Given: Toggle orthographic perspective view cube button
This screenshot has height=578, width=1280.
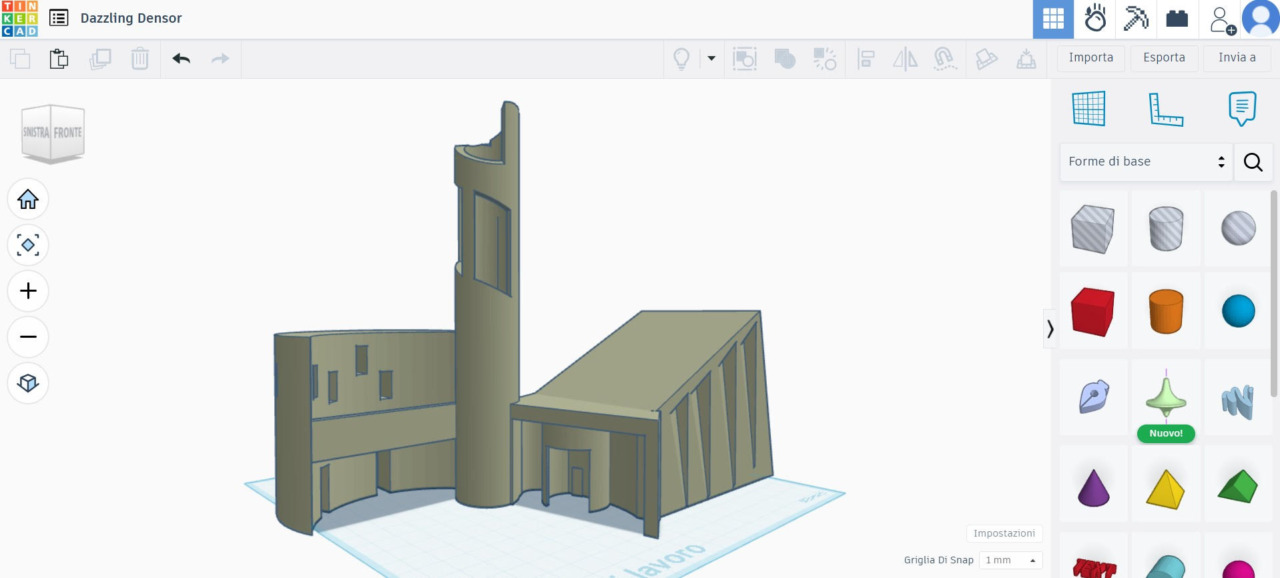Looking at the screenshot, I should [x=28, y=383].
